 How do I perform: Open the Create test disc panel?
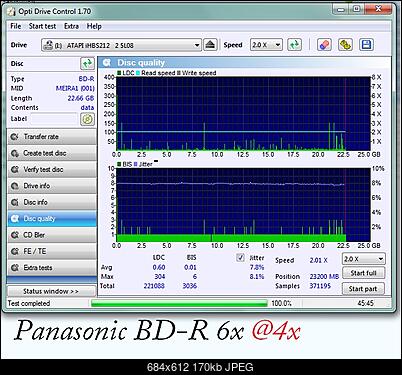52,153
